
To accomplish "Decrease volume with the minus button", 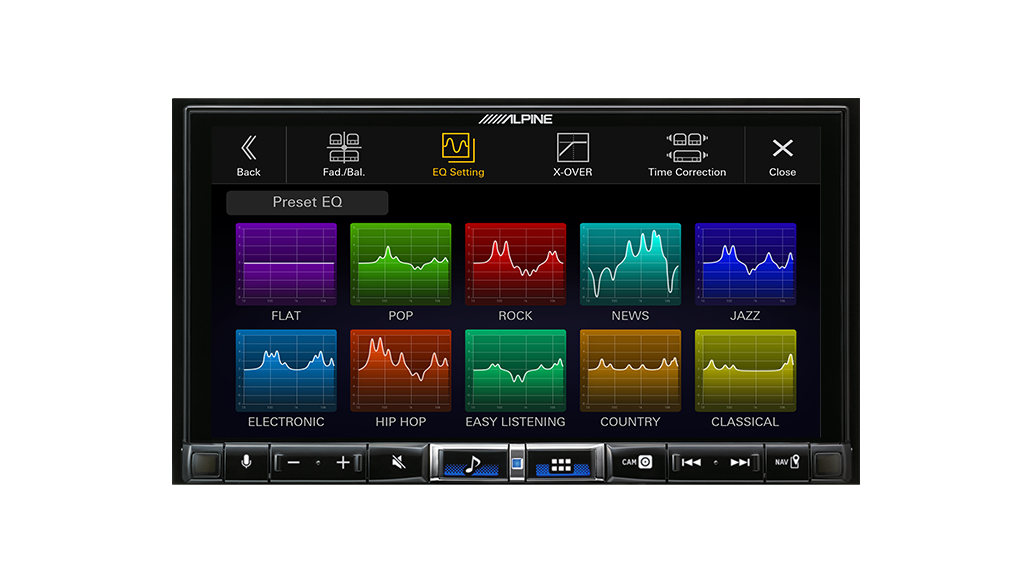I will pyautogui.click(x=293, y=463).
